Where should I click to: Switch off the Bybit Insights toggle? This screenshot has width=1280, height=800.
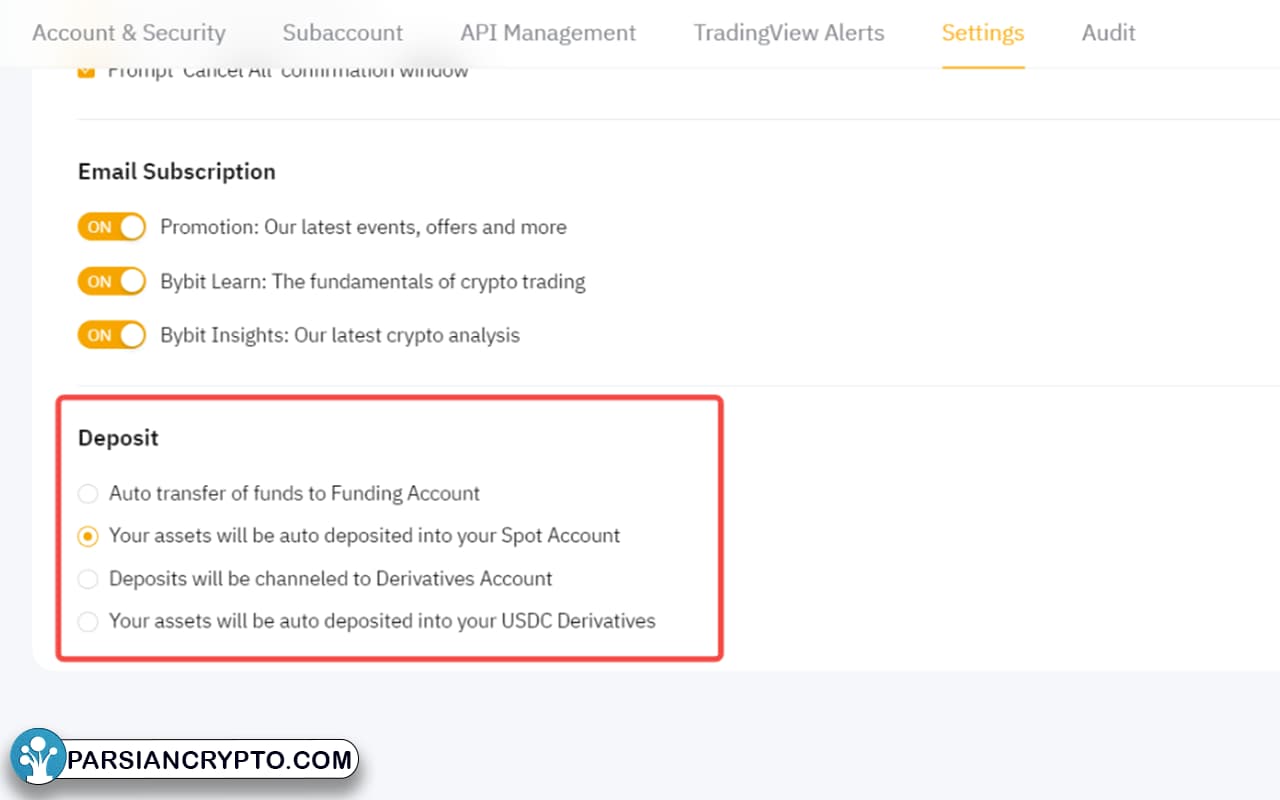tap(112, 335)
